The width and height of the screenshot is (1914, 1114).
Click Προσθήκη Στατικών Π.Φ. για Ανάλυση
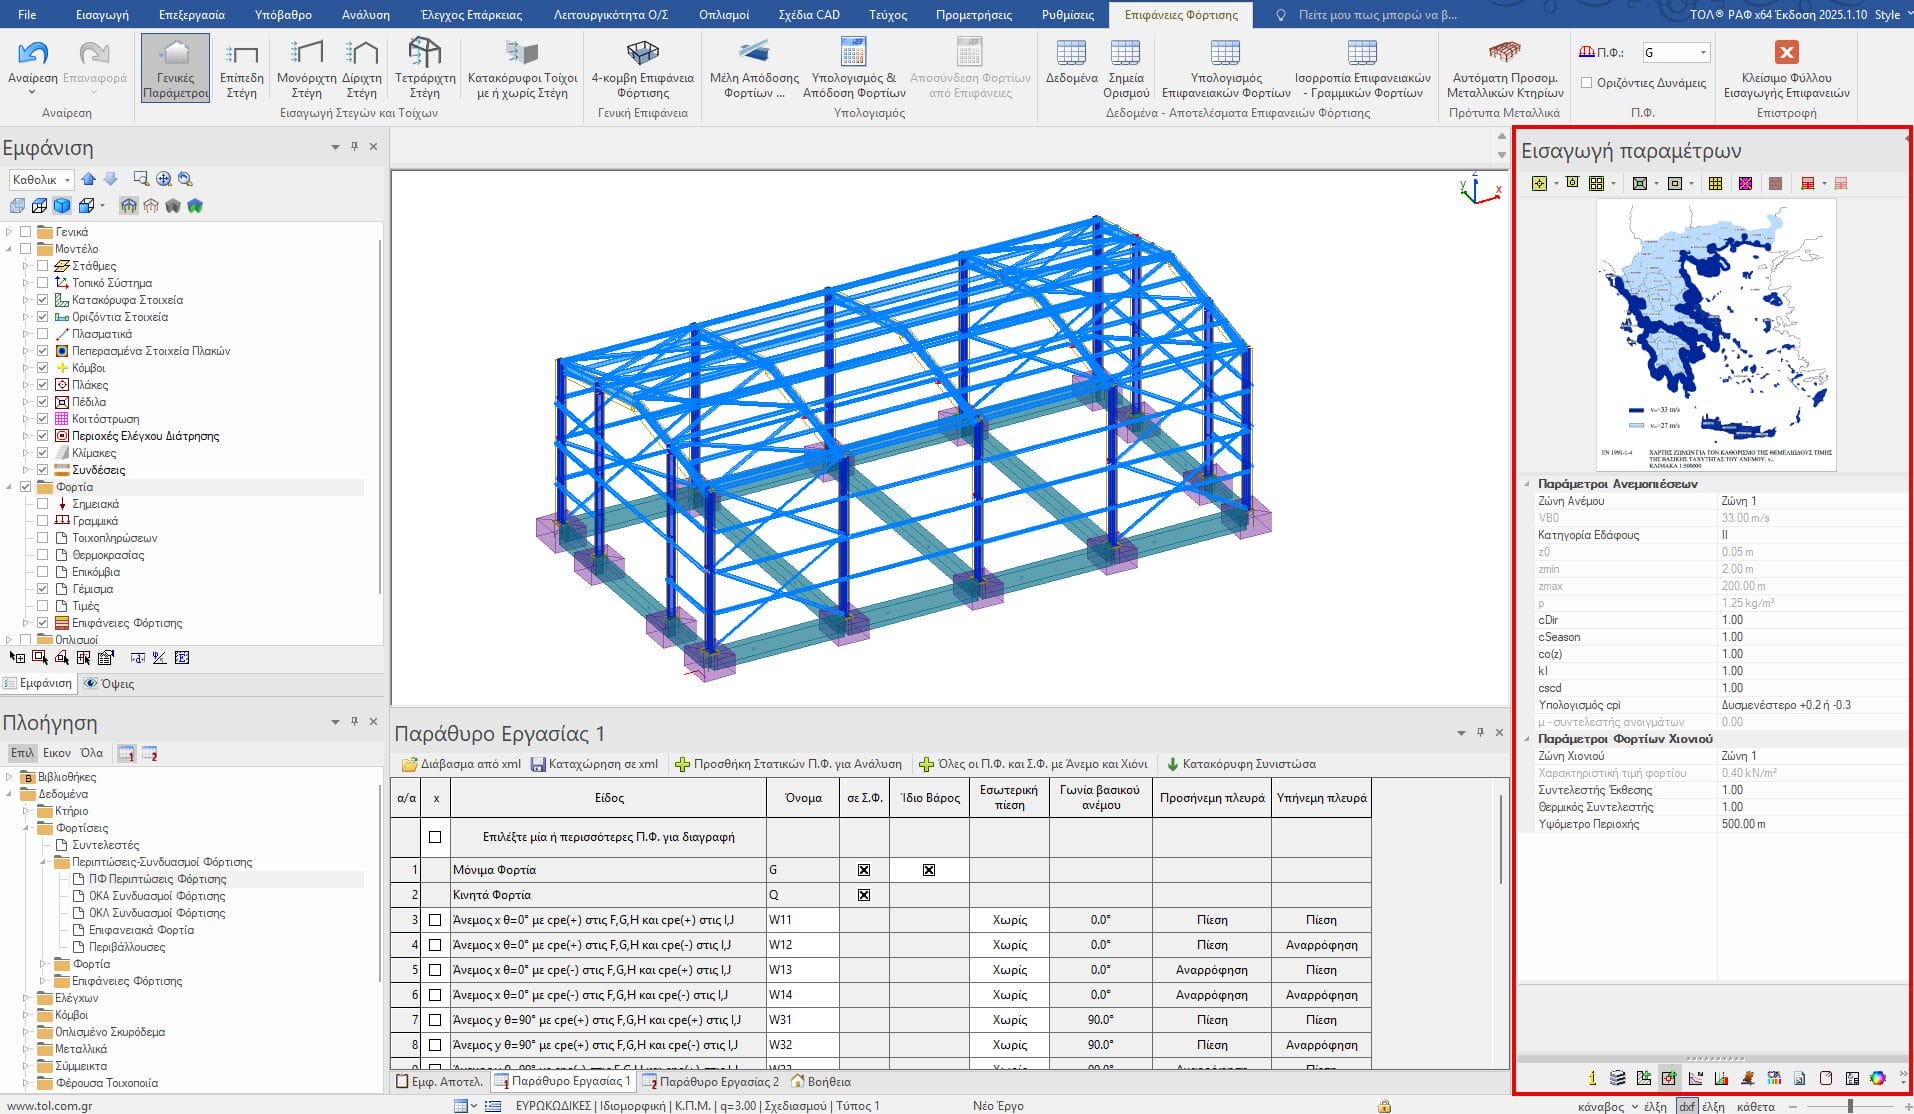pos(788,764)
